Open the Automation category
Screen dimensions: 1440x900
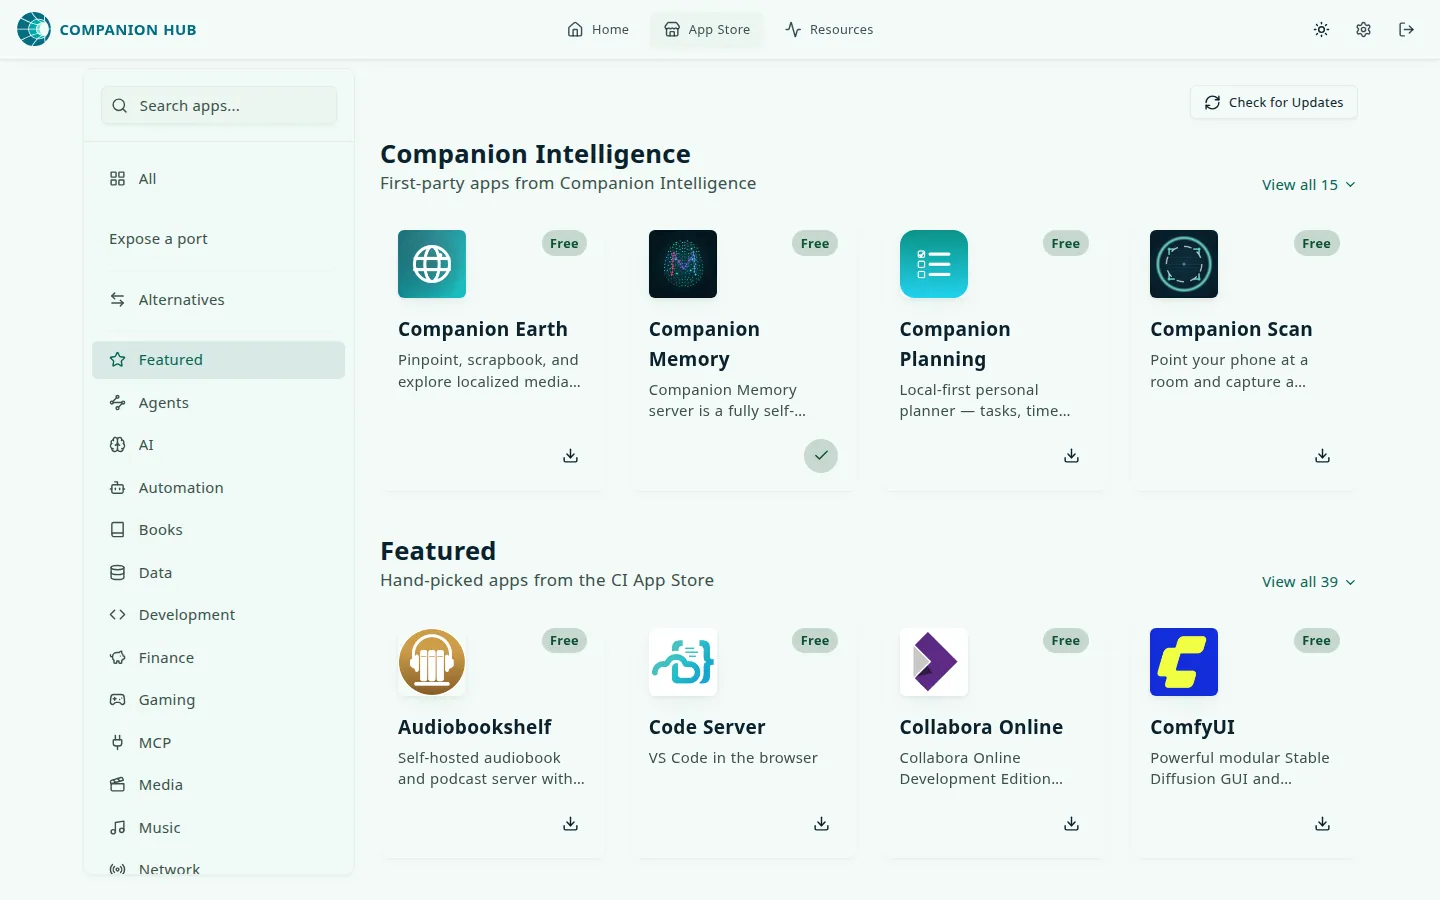(218, 488)
